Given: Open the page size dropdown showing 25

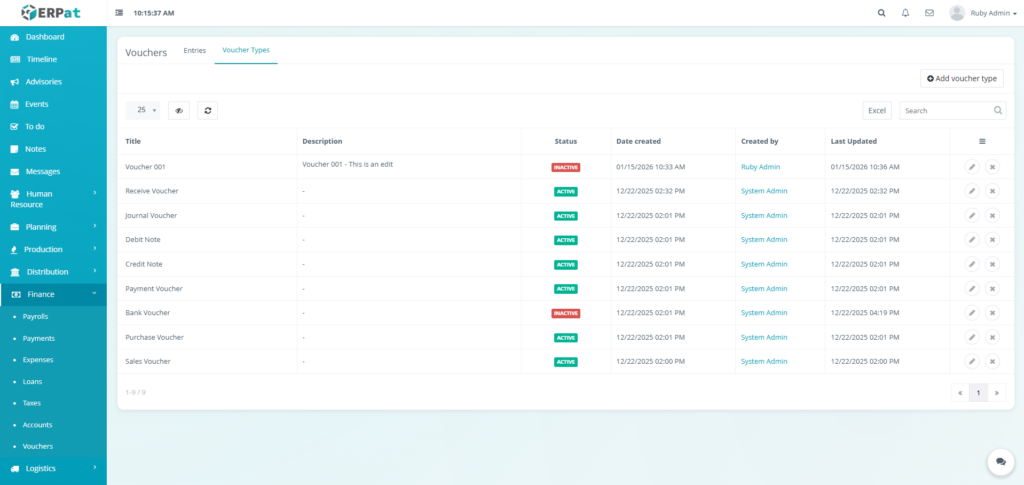Looking at the screenshot, I should pos(147,111).
